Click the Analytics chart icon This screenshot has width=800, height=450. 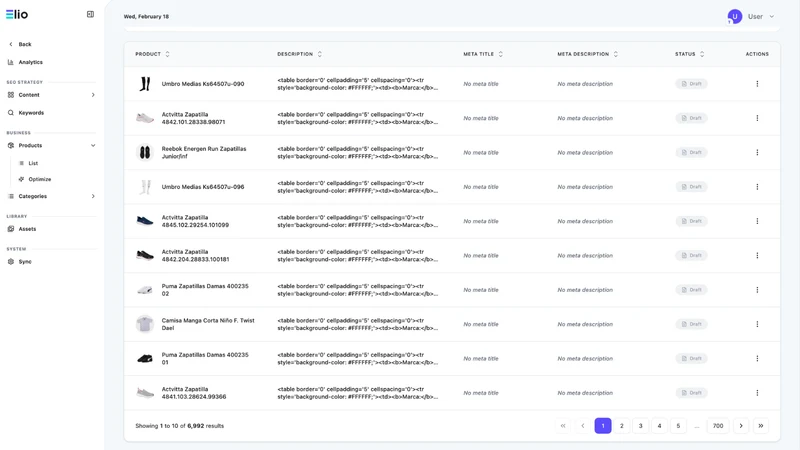[x=11, y=62]
